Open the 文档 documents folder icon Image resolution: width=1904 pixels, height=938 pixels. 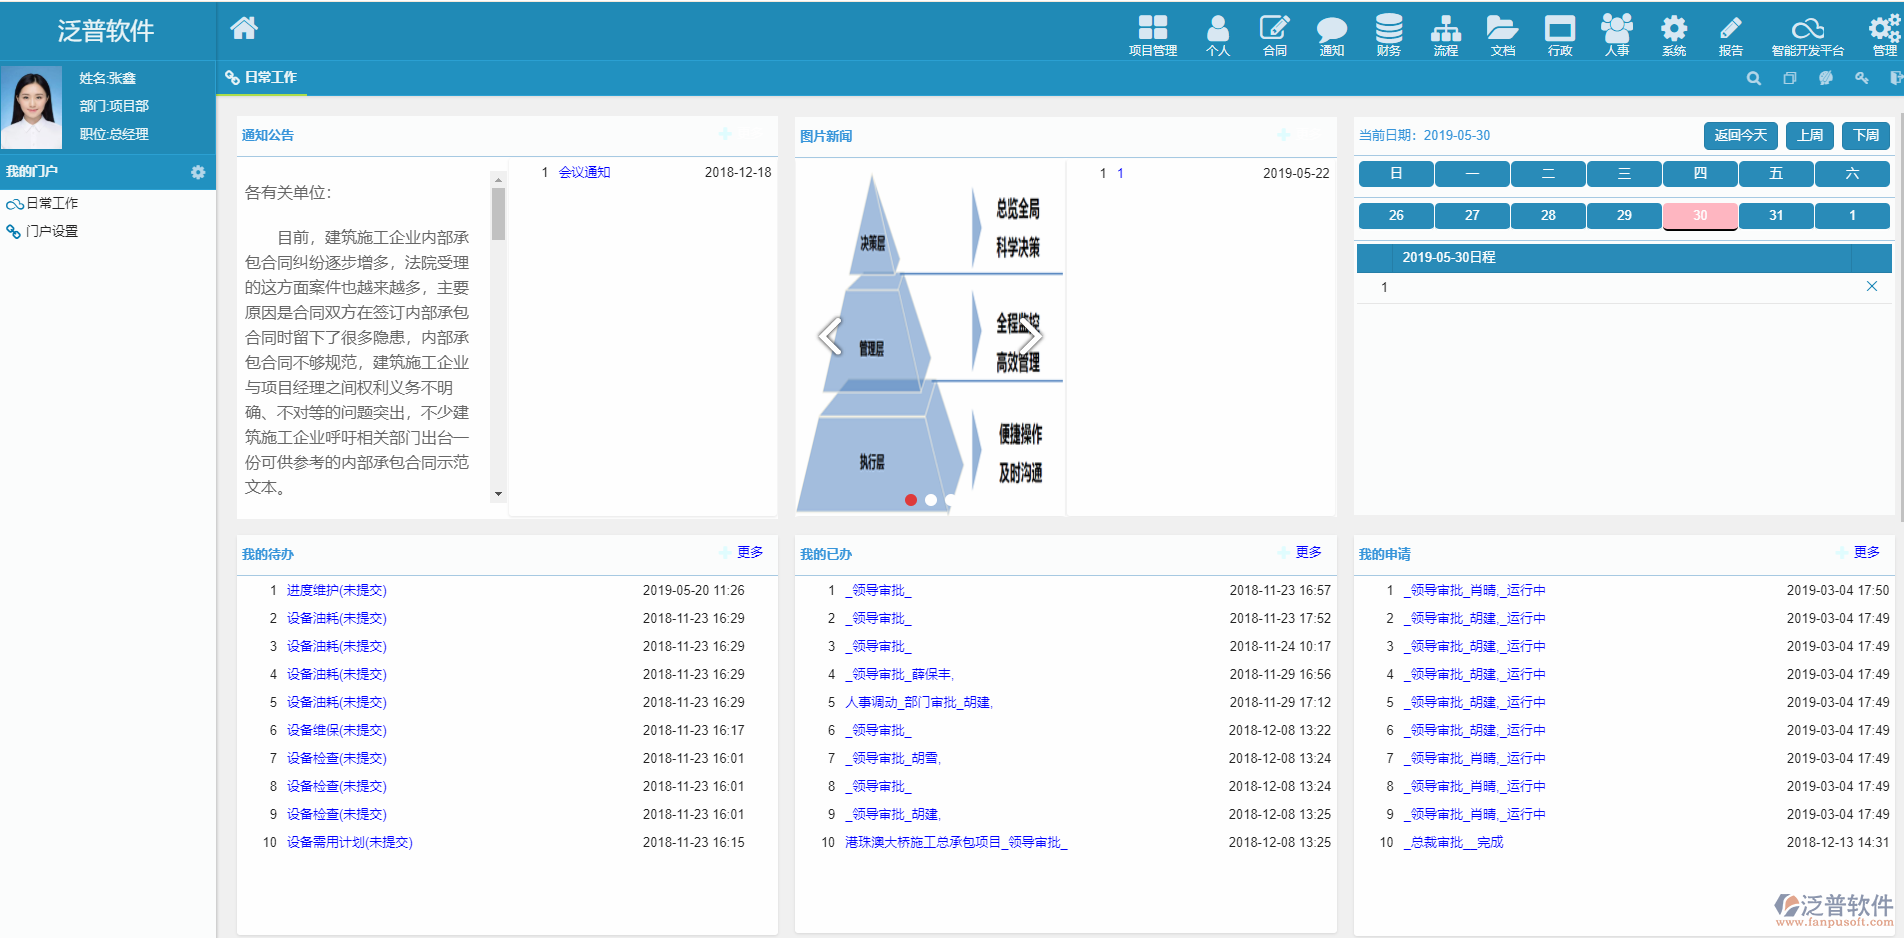tap(1502, 34)
